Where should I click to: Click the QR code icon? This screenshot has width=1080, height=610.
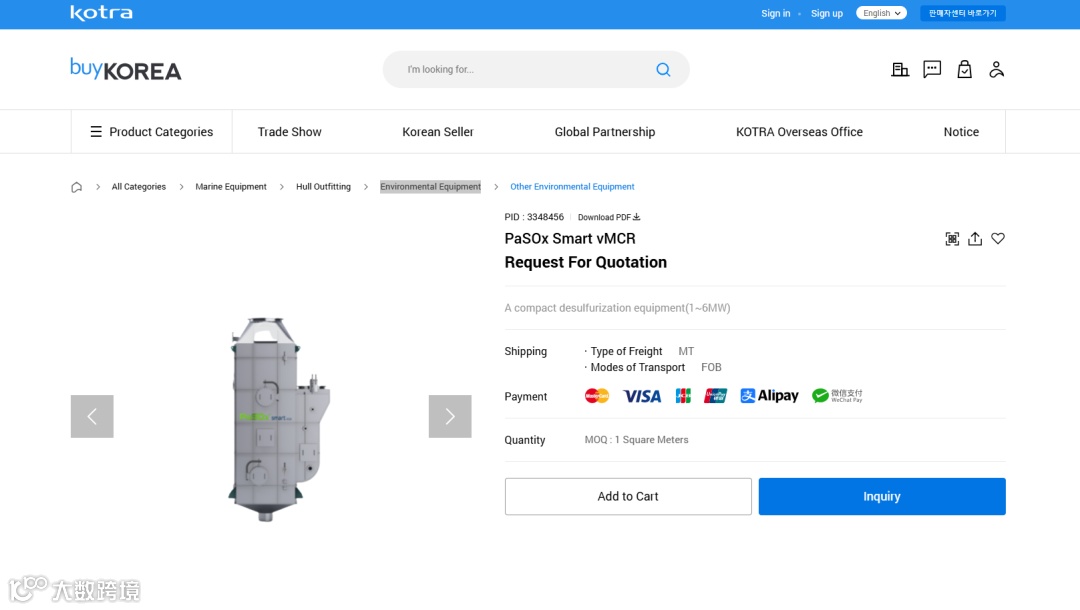[952, 239]
